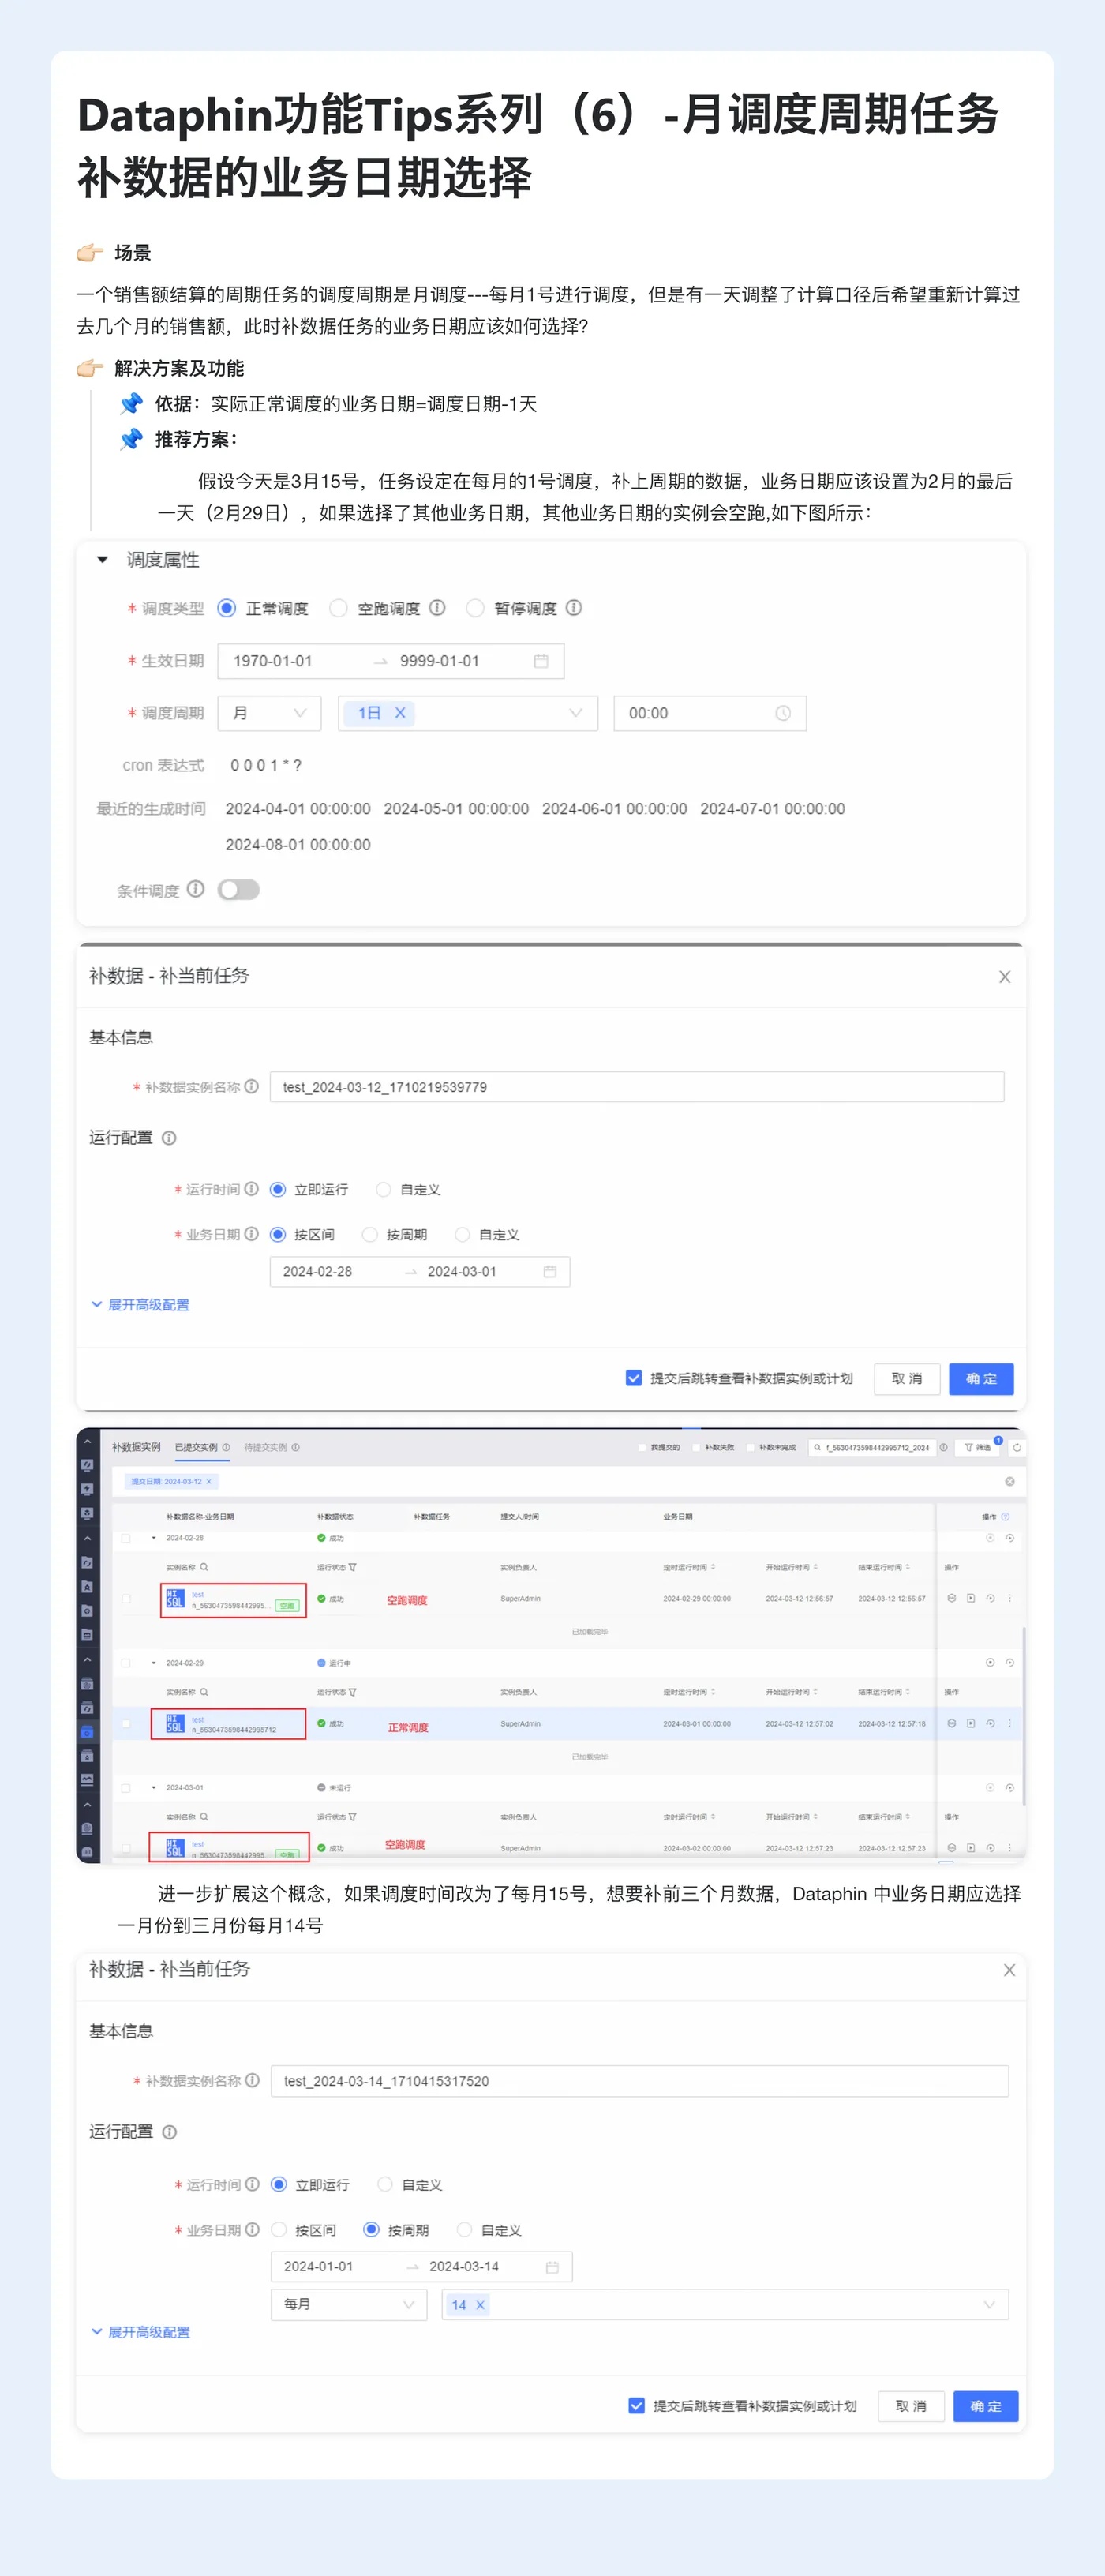Select 暂停调度 radio button

click(x=476, y=608)
